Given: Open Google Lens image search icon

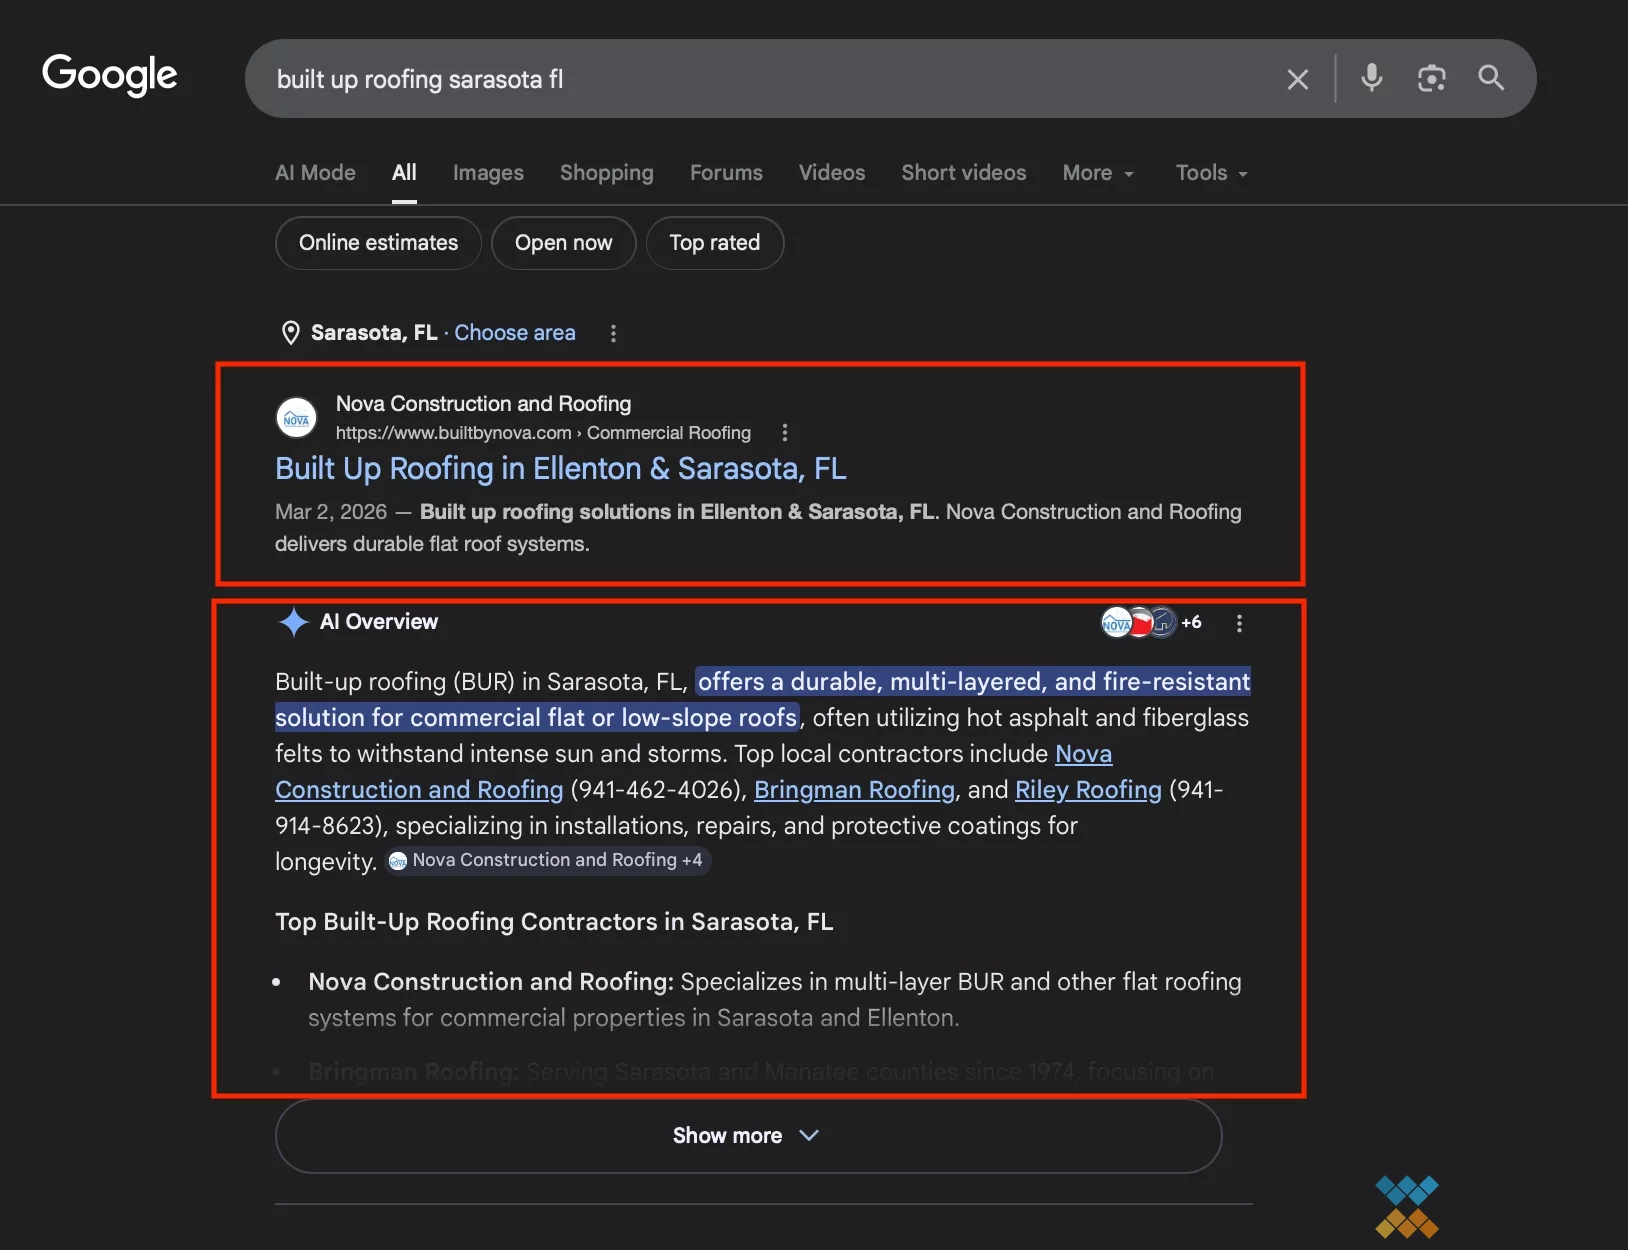Looking at the screenshot, I should click(x=1432, y=78).
